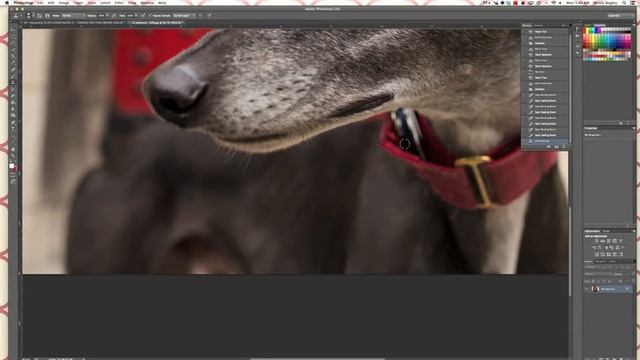
Task: Toggle ignore adjustment layers when cloning
Action: (200, 16)
